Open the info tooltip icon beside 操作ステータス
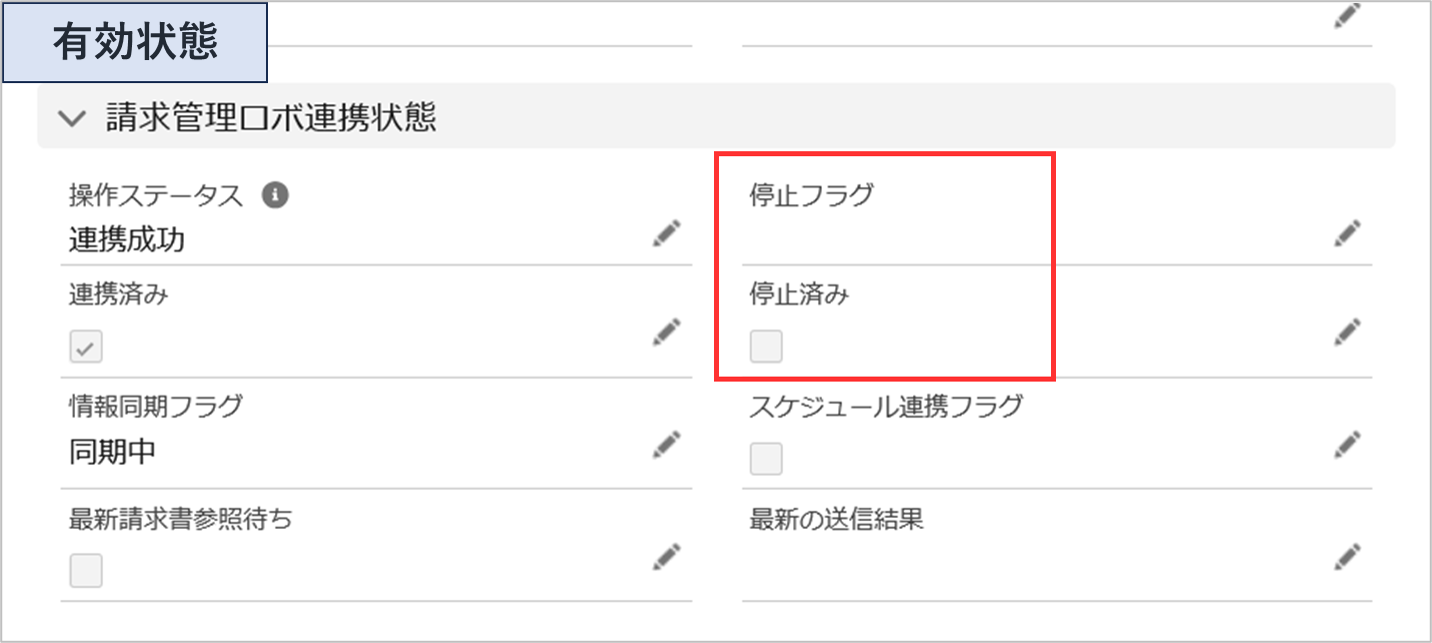This screenshot has height=643, width=1432. (x=275, y=195)
